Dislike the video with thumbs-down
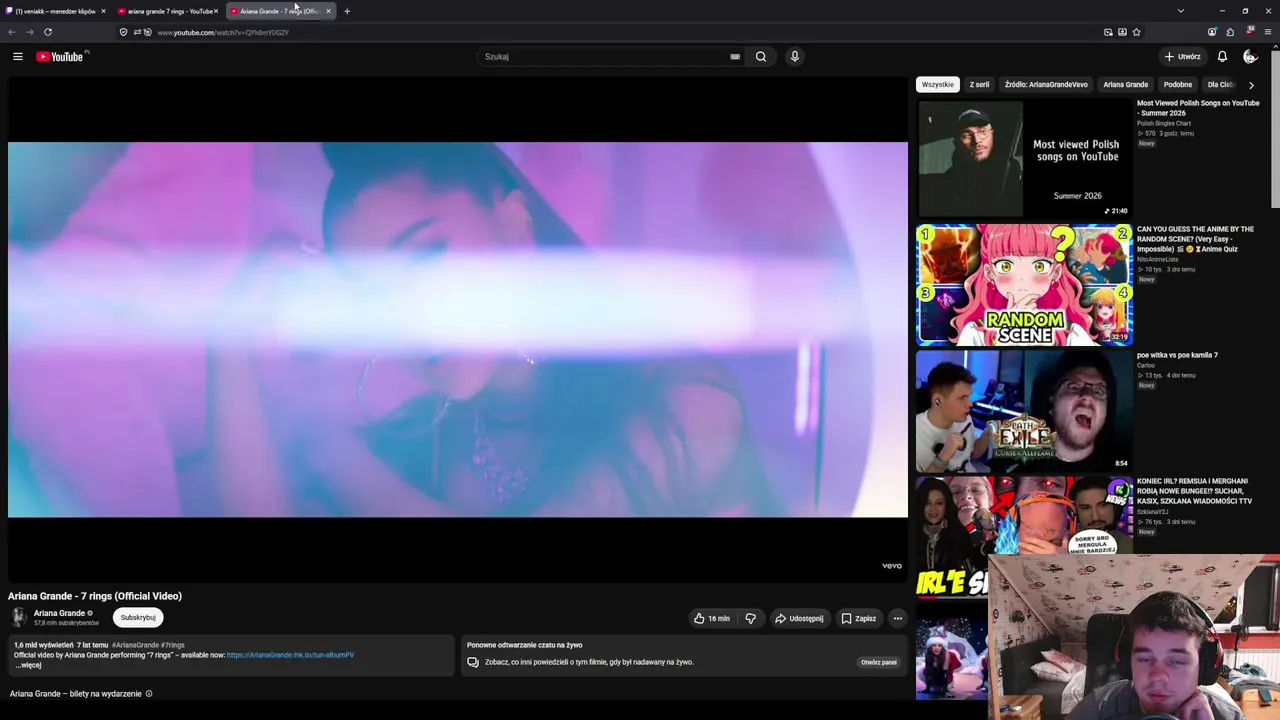This screenshot has height=720, width=1280. [750, 618]
